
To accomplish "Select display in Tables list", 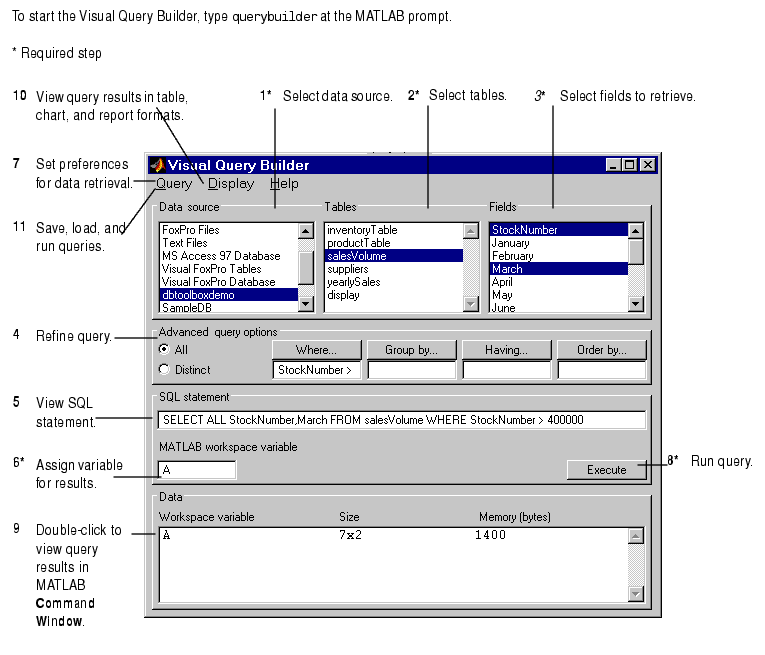I will point(394,295).
